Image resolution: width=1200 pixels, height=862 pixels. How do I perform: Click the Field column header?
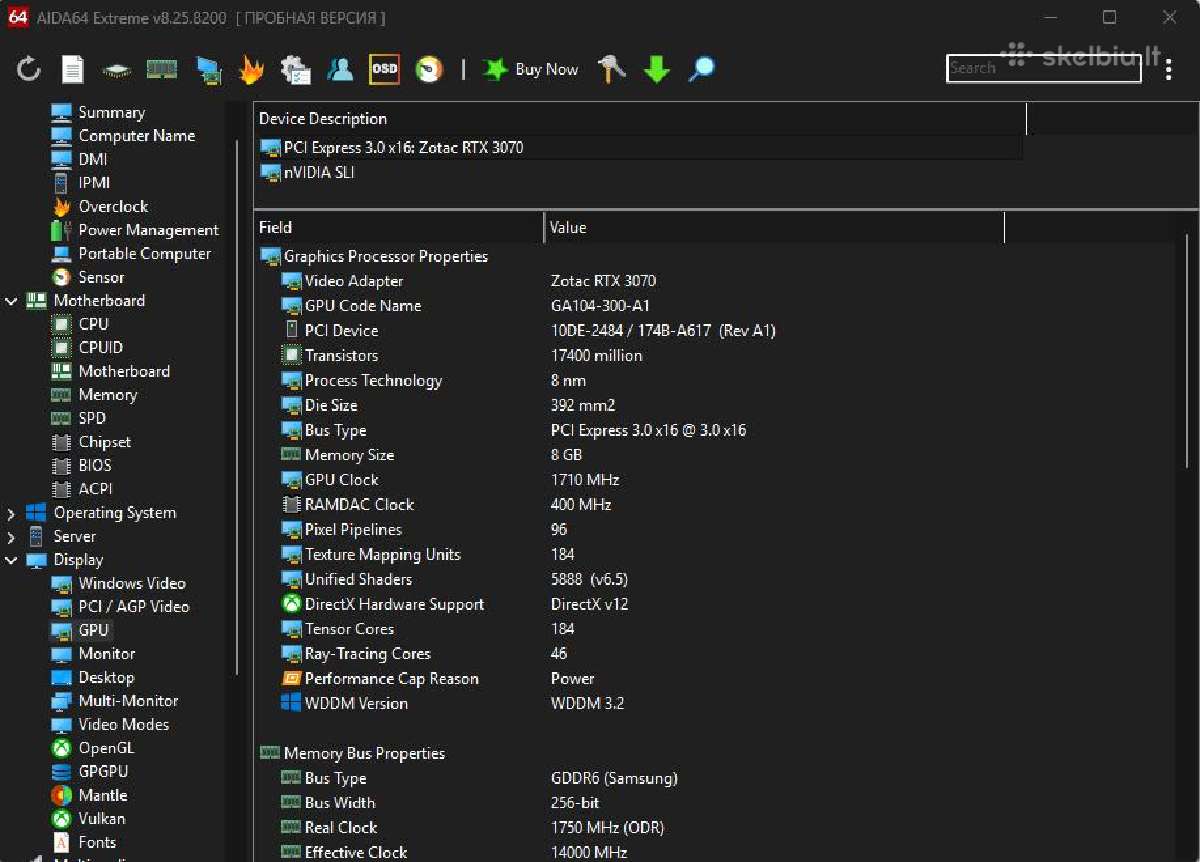click(x=399, y=228)
